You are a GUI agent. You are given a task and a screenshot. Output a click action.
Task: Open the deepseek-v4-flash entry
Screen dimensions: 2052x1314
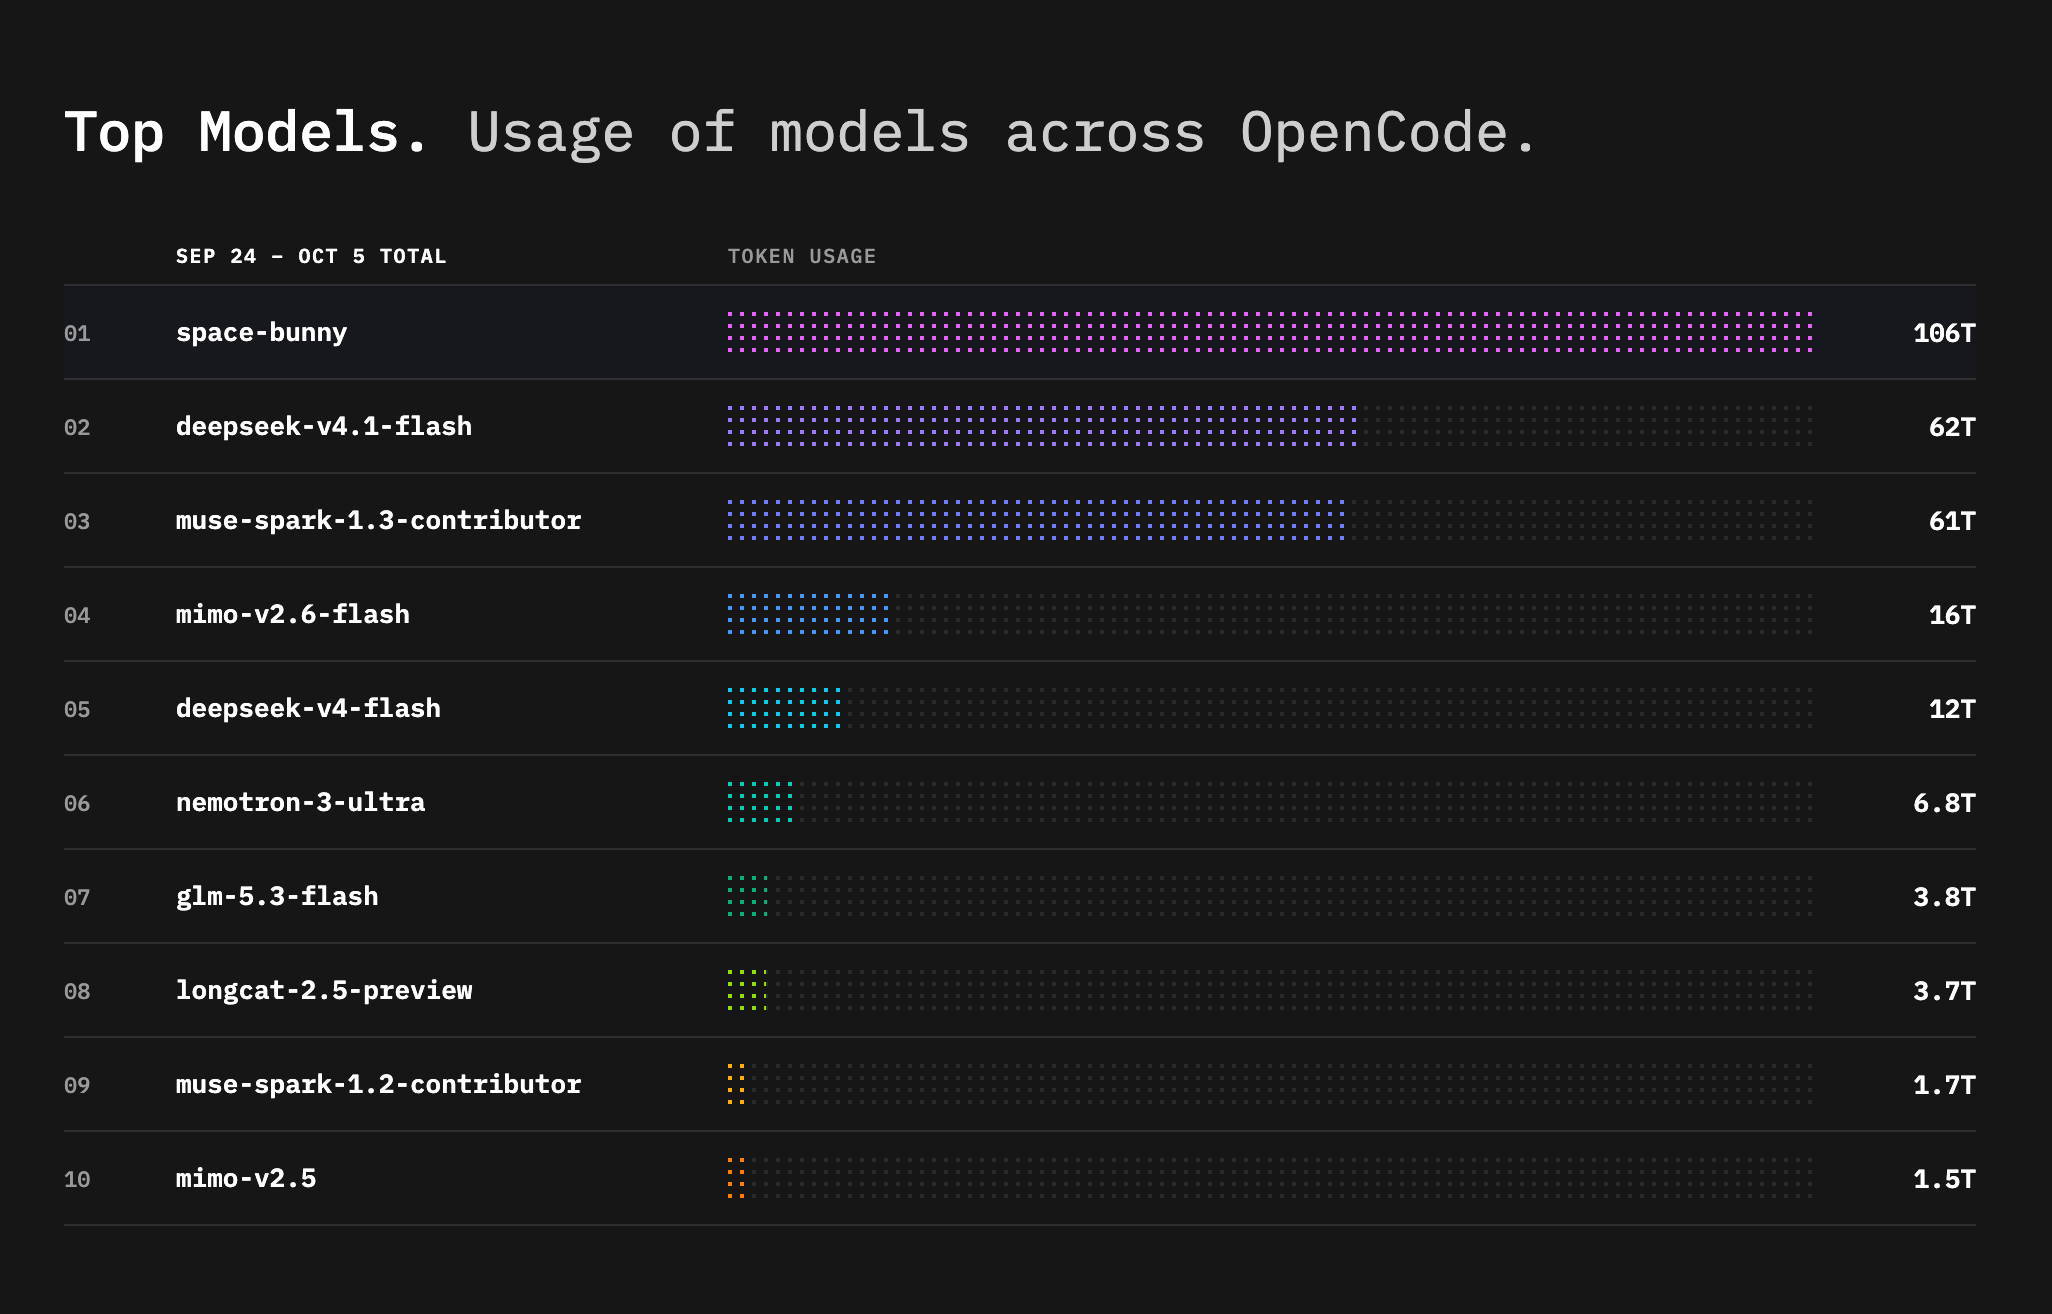(x=308, y=709)
